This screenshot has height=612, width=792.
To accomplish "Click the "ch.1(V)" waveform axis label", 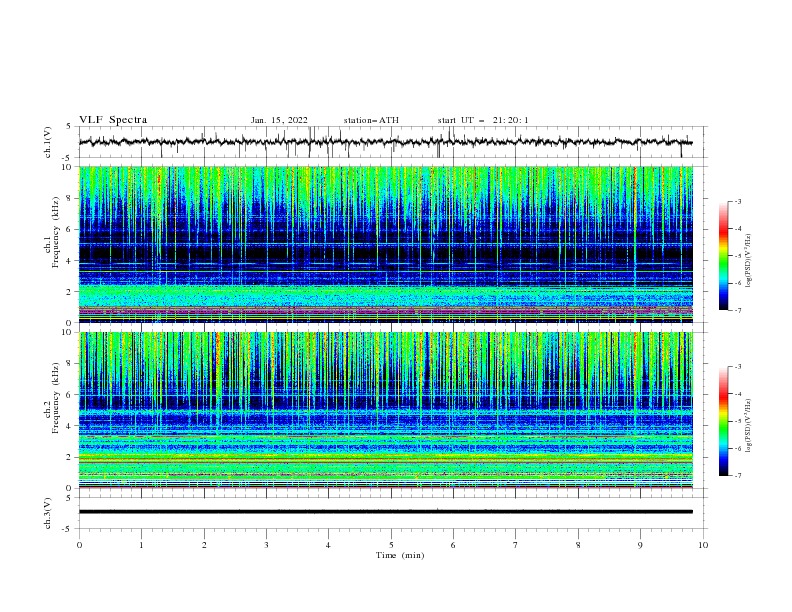I will point(48,142).
